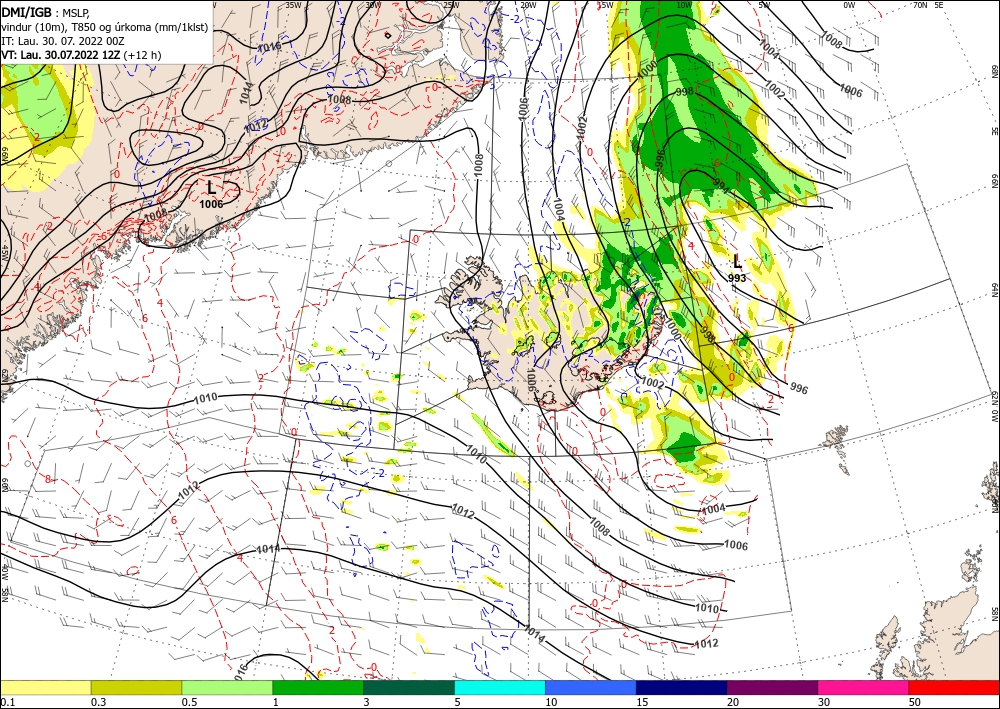The image size is (1000, 709).
Task: Click the '15W' longitude label at top
Action: pyautogui.click(x=606, y=5)
